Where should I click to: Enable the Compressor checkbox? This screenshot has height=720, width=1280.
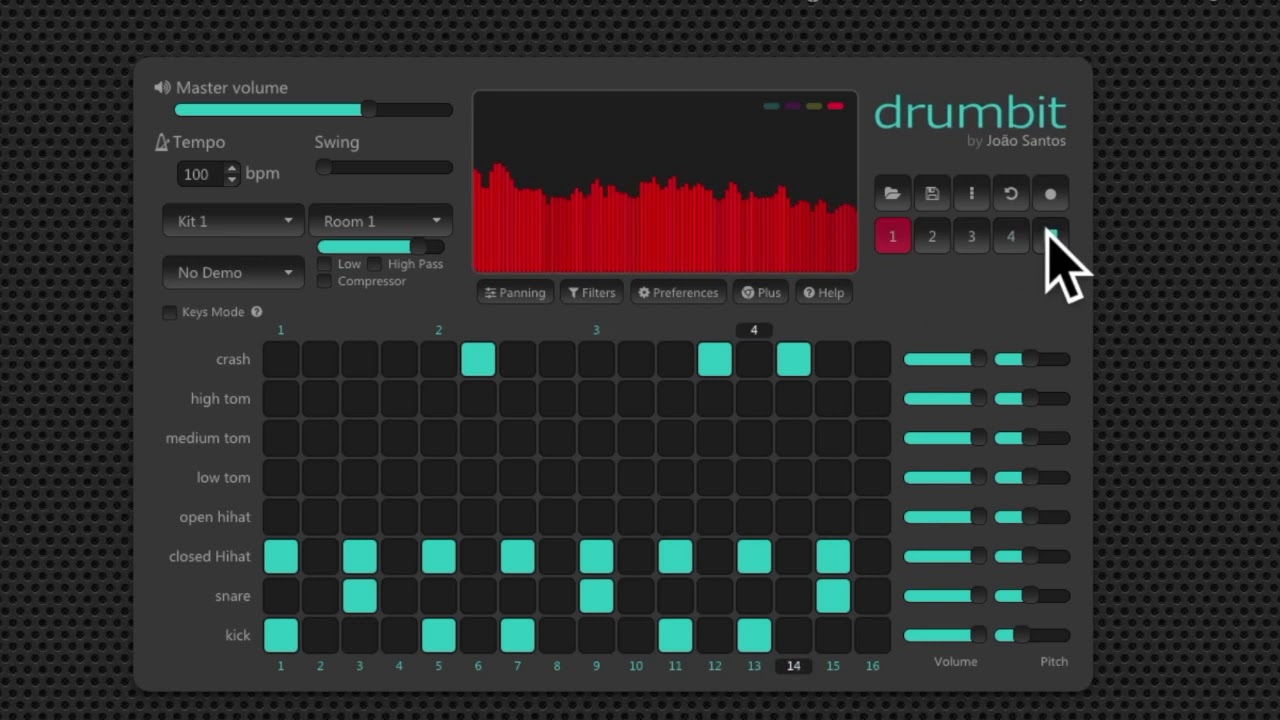[x=324, y=281]
